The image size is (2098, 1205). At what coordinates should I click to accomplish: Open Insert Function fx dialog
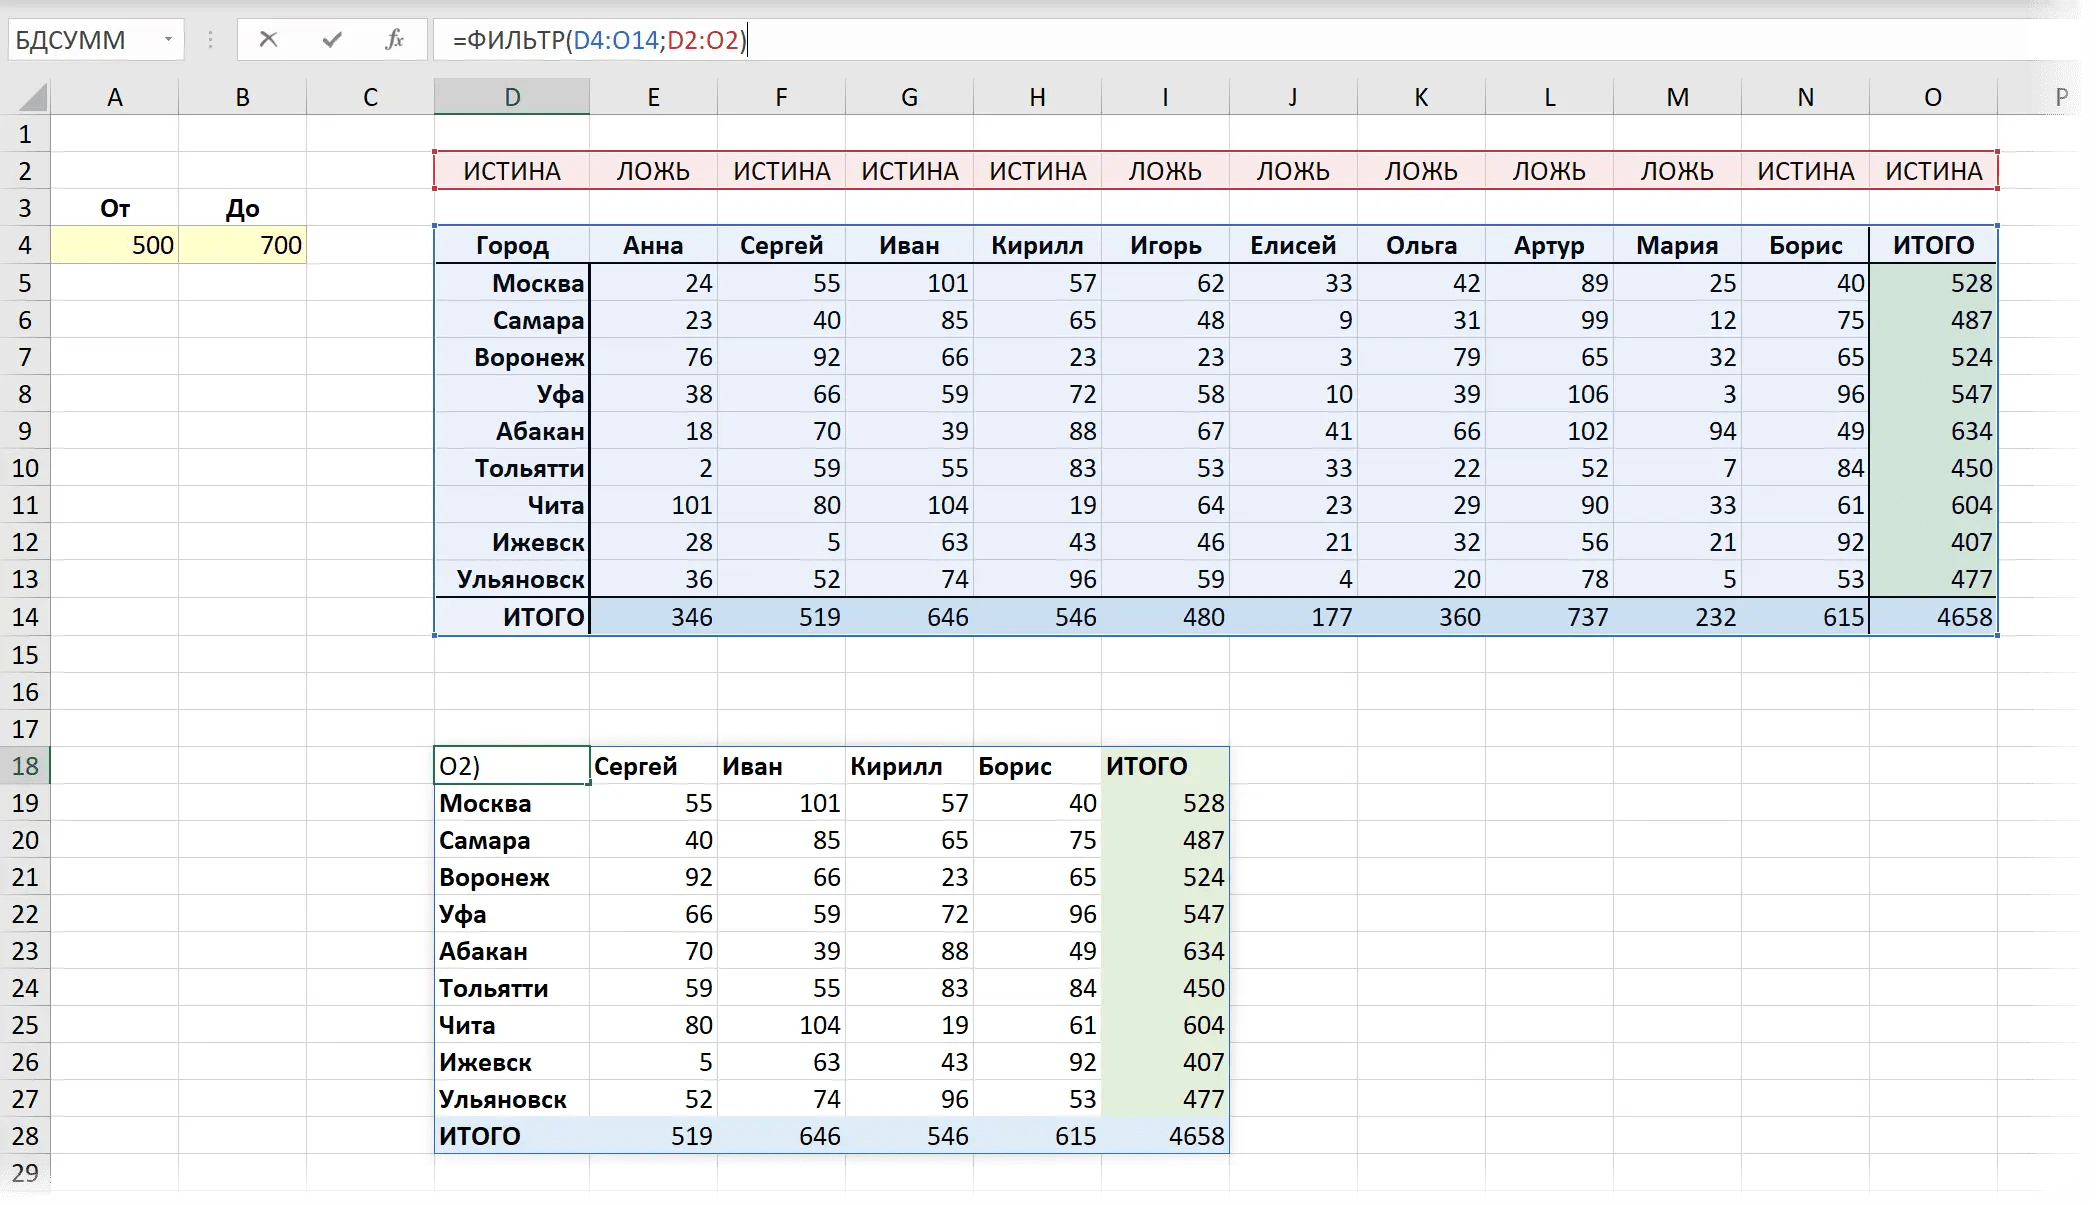tap(395, 40)
